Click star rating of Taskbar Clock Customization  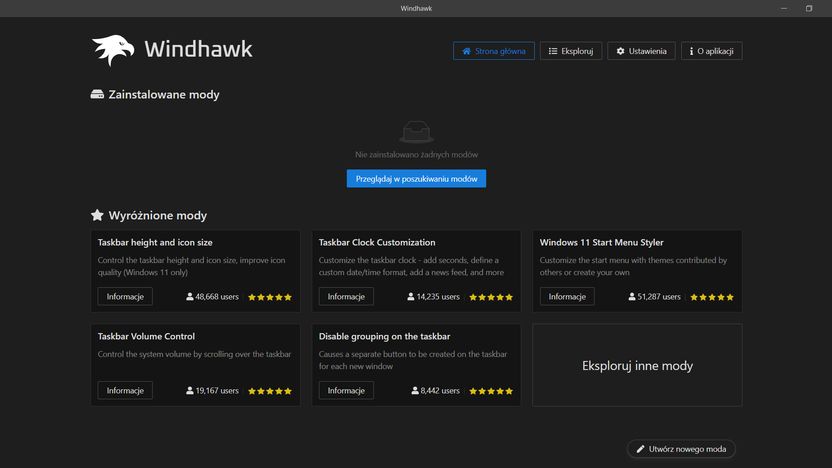pyautogui.click(x=491, y=297)
